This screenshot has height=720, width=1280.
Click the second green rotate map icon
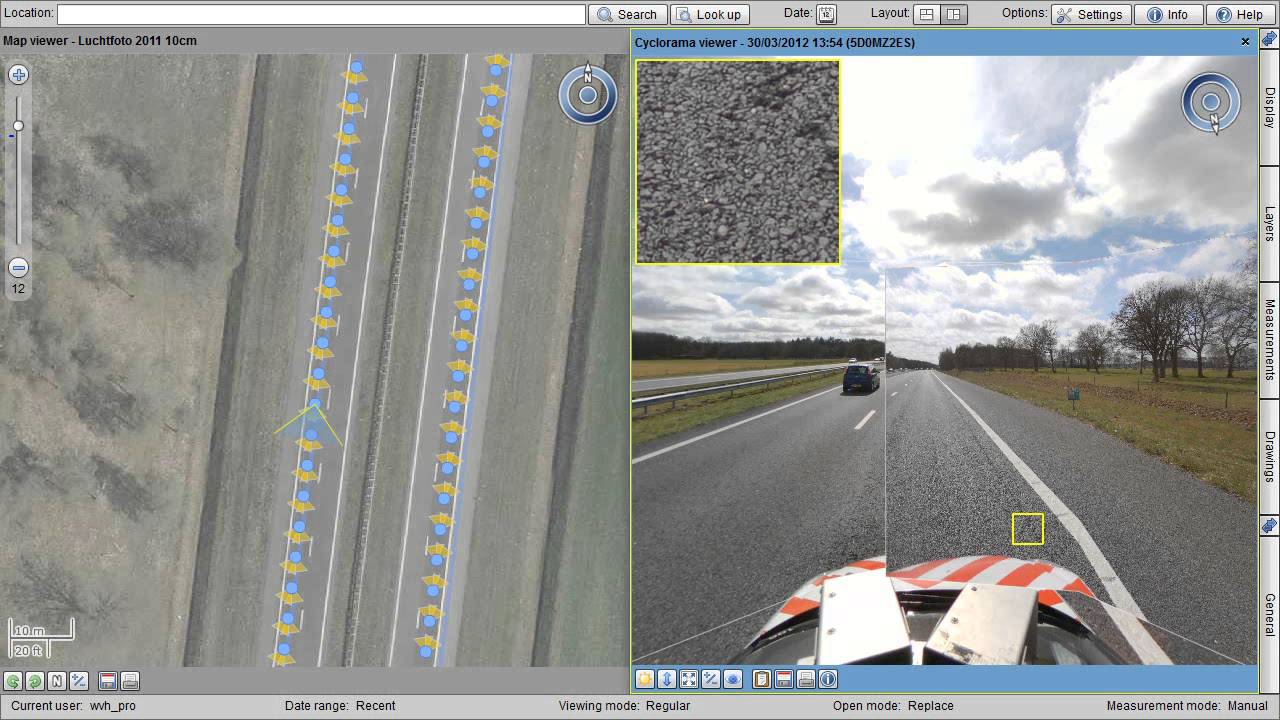[34, 681]
